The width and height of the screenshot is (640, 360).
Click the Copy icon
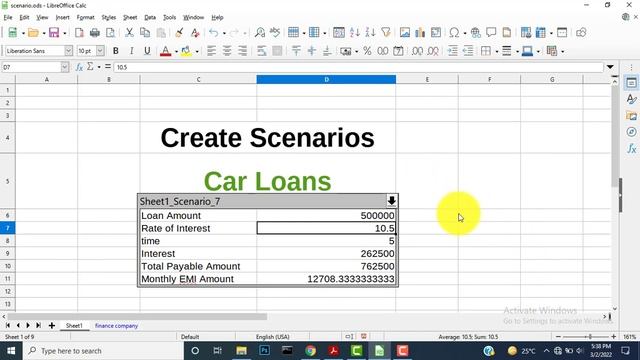tap(145, 33)
